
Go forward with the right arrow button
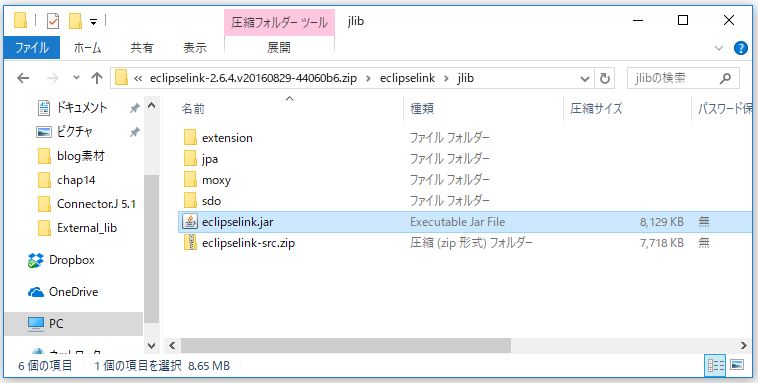coord(52,78)
